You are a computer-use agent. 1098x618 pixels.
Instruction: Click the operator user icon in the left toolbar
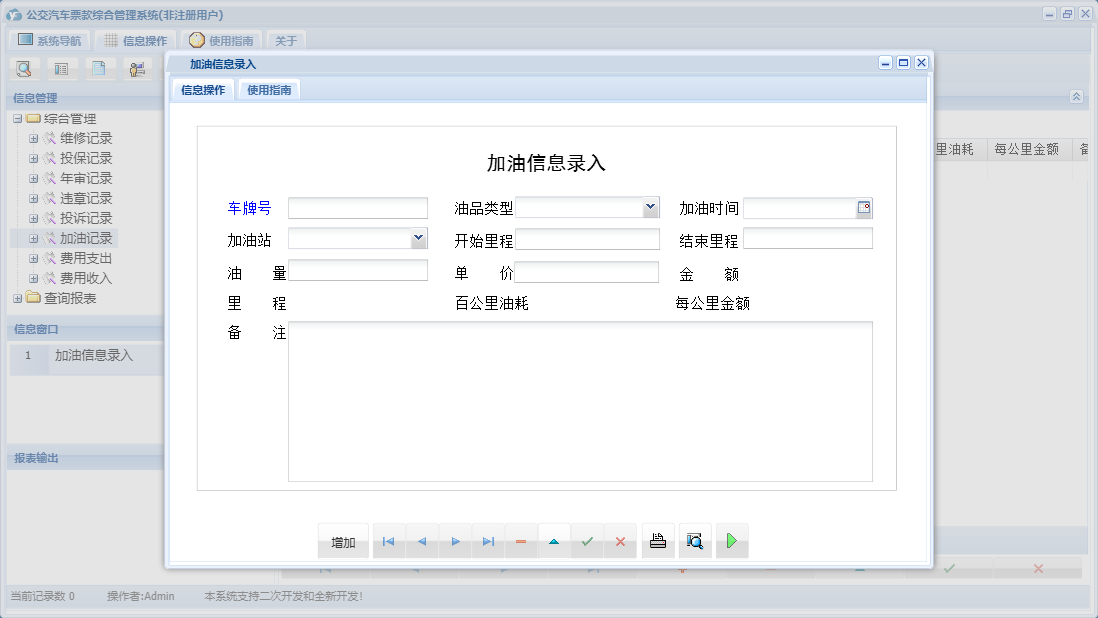(x=137, y=68)
